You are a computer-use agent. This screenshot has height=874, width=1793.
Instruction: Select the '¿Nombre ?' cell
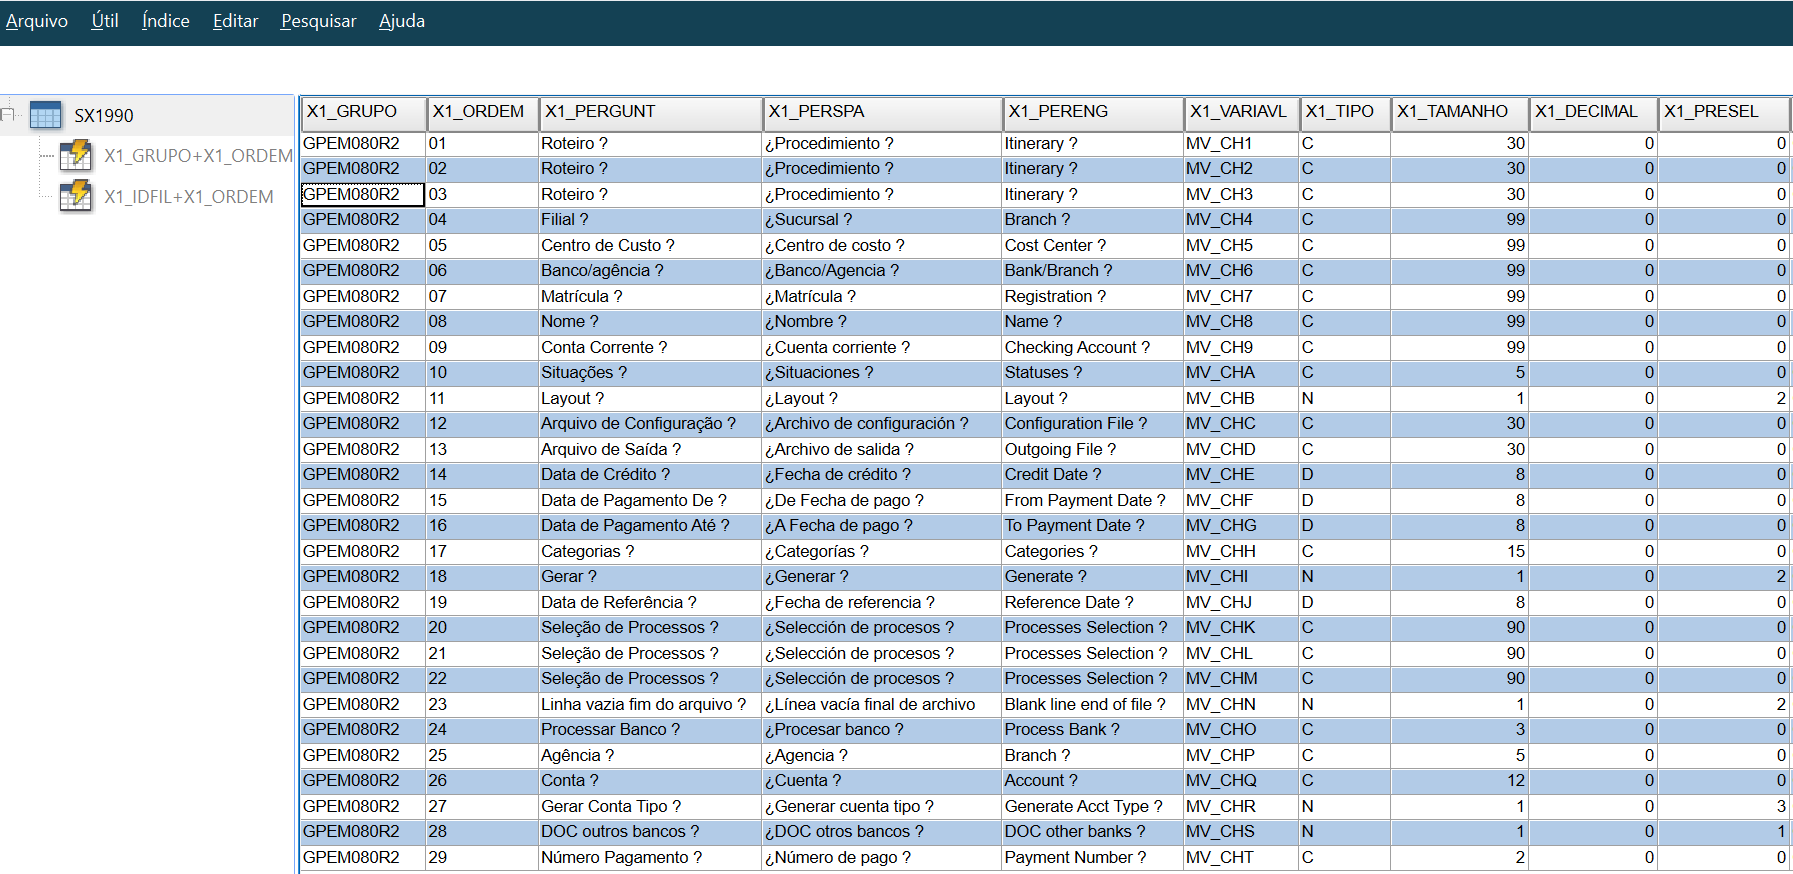pyautogui.click(x=882, y=322)
